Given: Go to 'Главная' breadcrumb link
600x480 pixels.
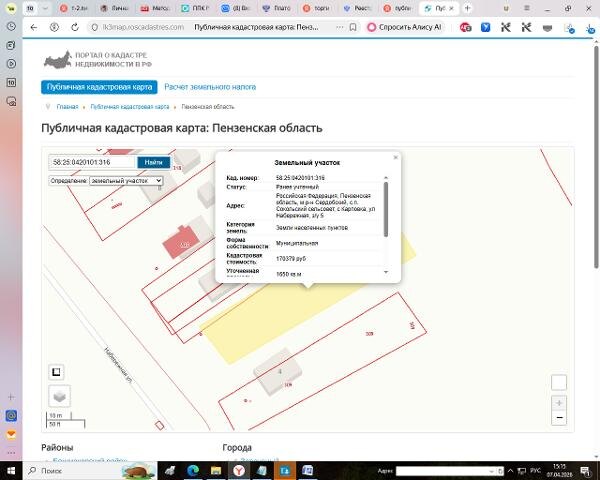Looking at the screenshot, I should [x=67, y=107].
